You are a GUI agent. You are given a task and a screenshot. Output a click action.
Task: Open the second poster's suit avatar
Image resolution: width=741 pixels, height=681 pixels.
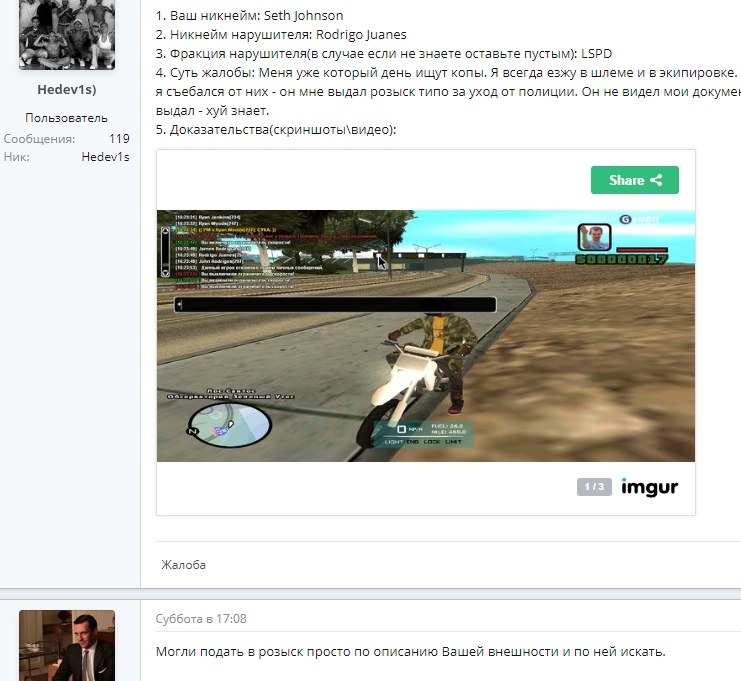67,645
